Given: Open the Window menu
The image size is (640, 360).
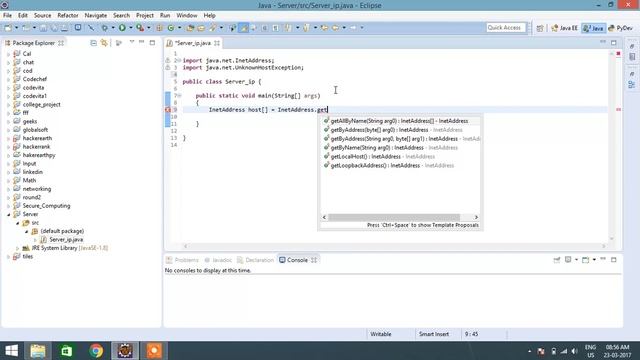Looking at the screenshot, I should (187, 16).
